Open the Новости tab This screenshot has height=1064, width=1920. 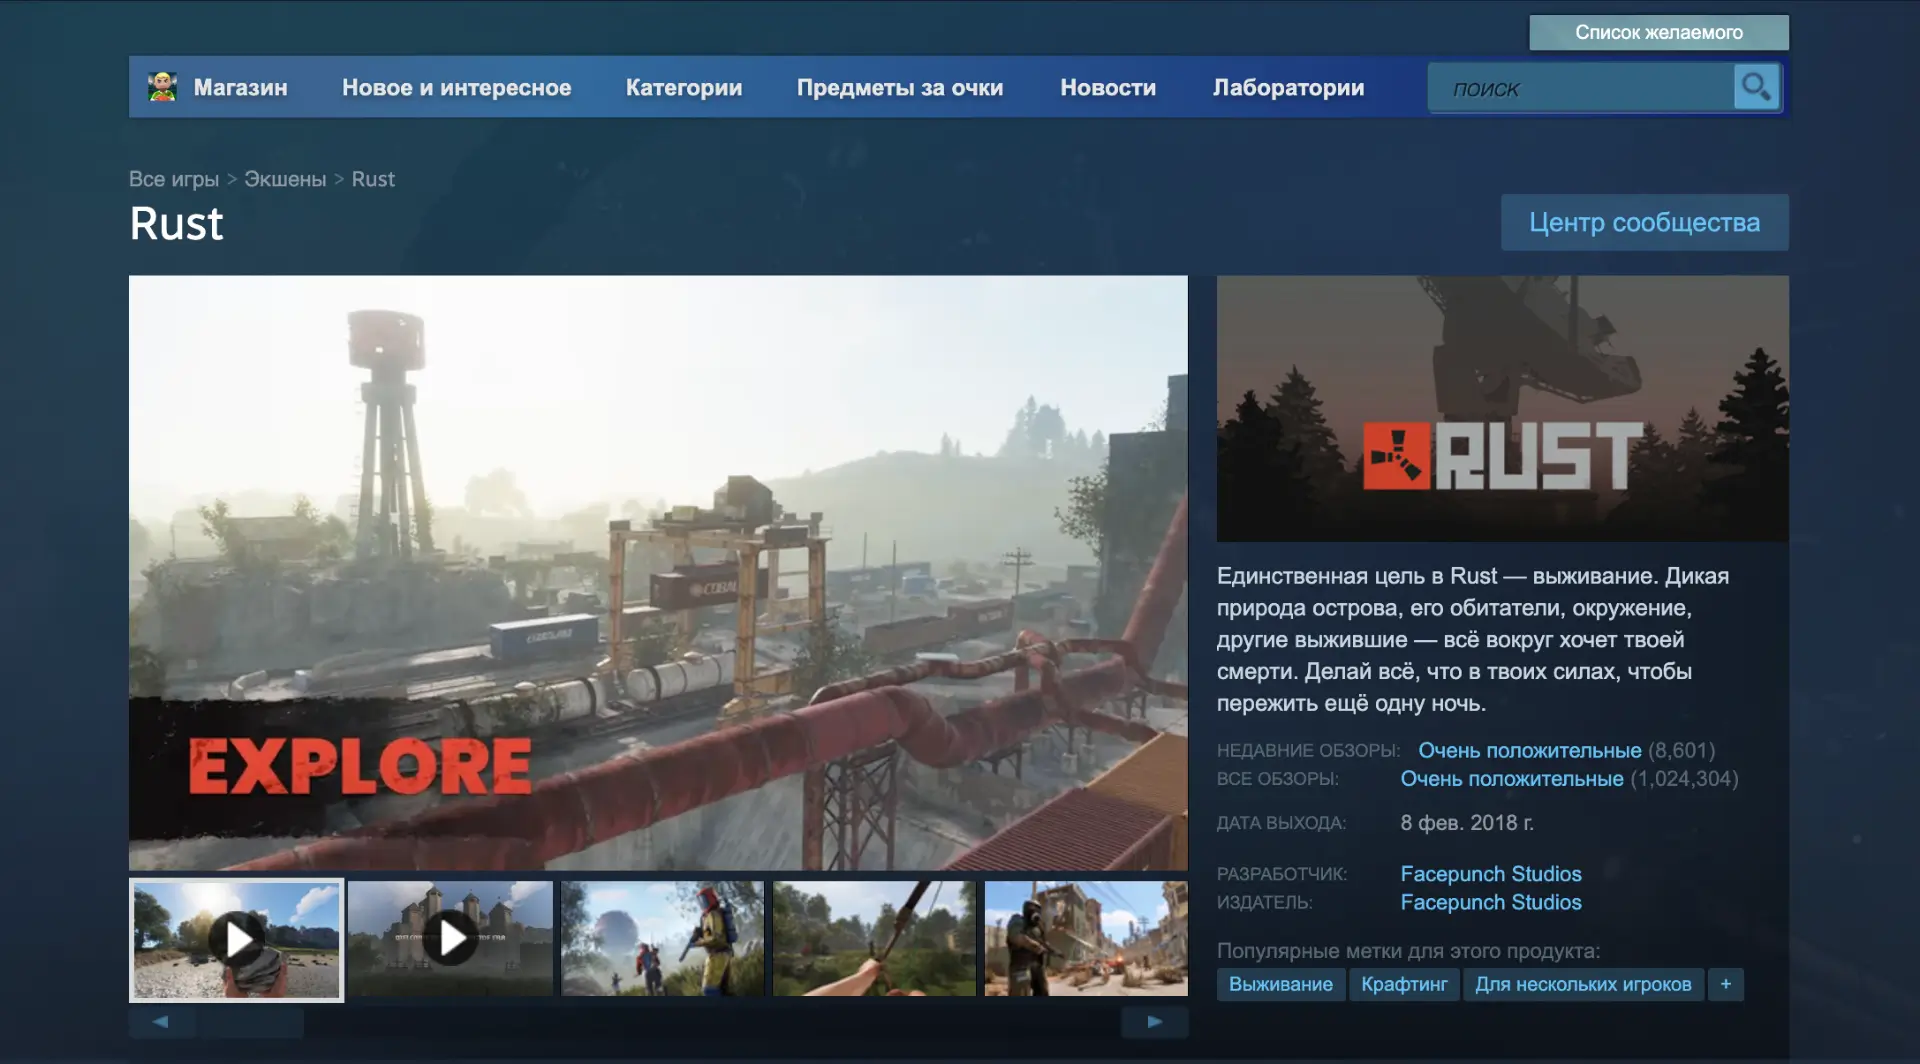1108,87
